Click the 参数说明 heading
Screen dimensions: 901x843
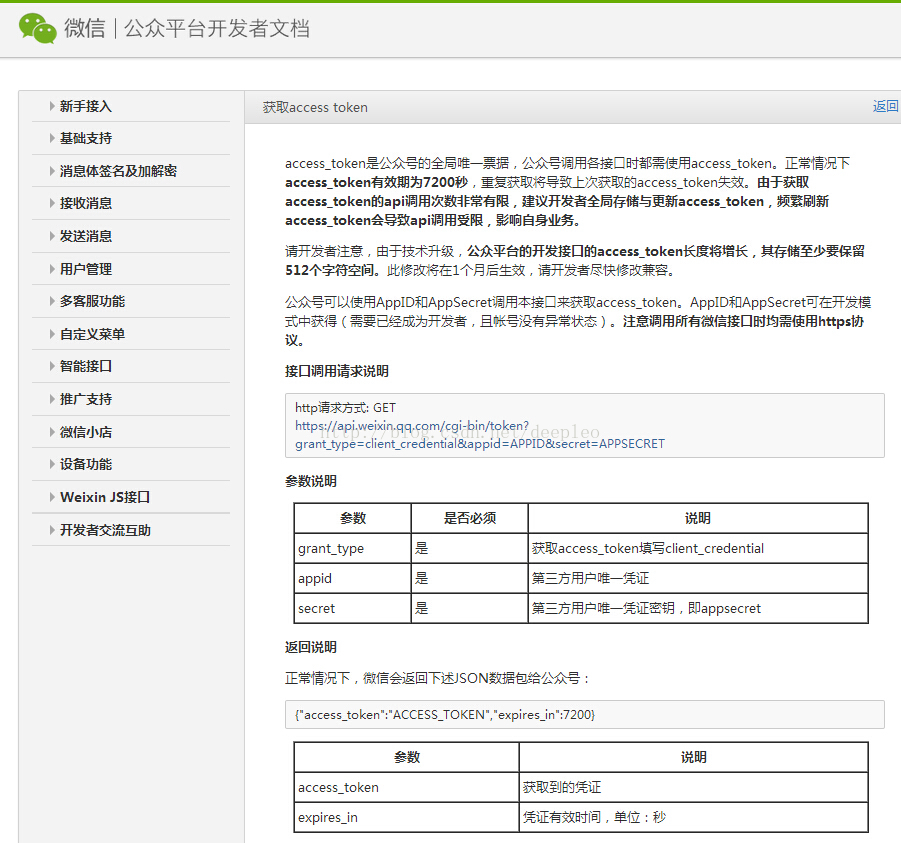311,481
